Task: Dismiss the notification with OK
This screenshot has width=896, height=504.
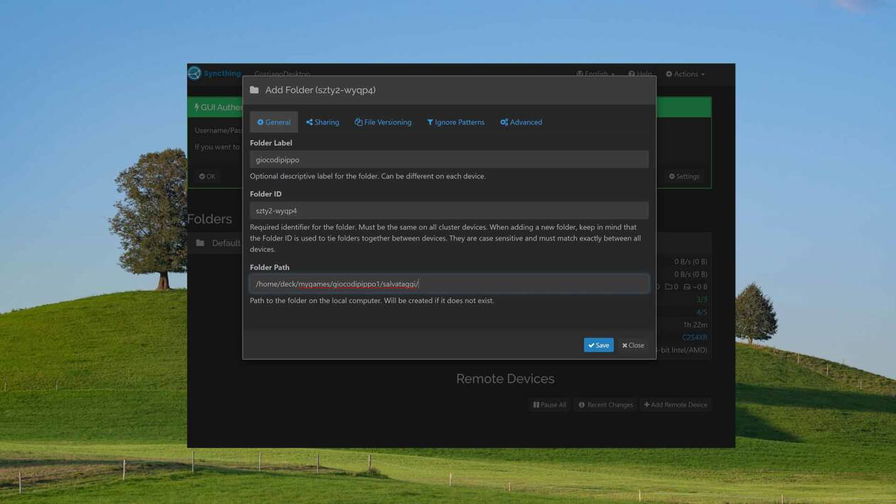Action: pyautogui.click(x=207, y=177)
